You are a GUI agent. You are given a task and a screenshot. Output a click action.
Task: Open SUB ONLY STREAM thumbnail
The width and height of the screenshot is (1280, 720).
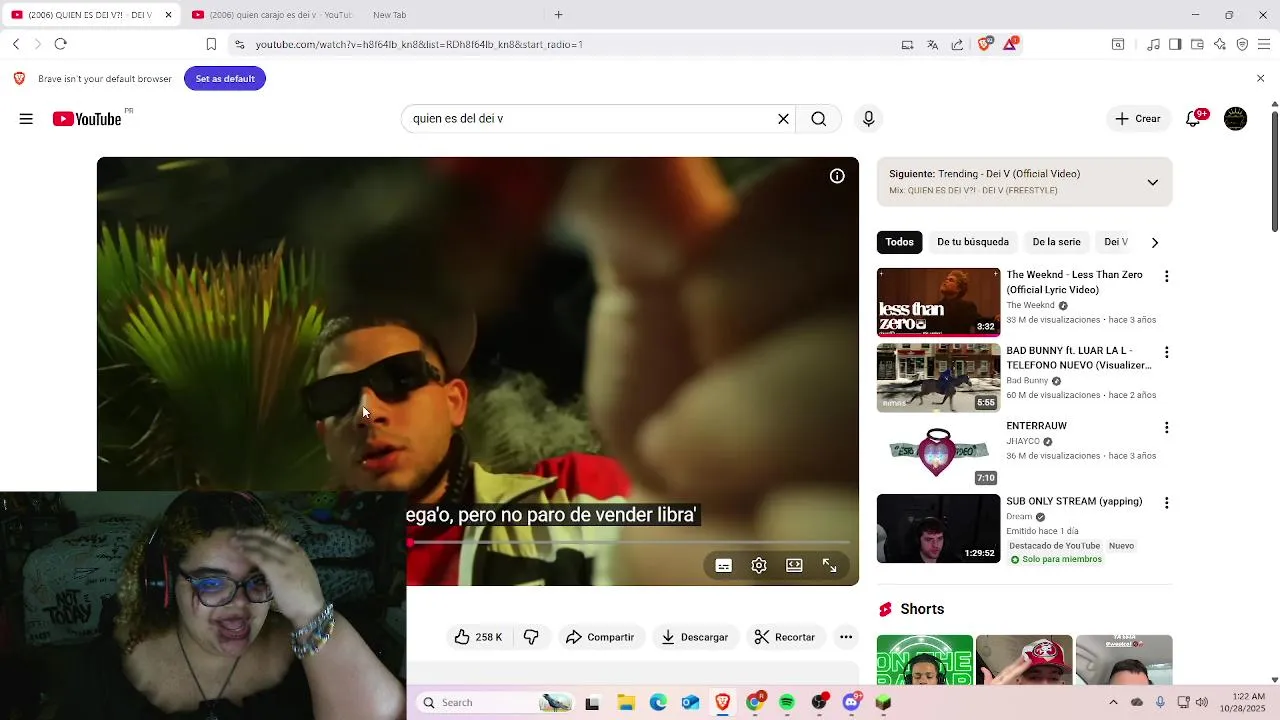point(938,529)
